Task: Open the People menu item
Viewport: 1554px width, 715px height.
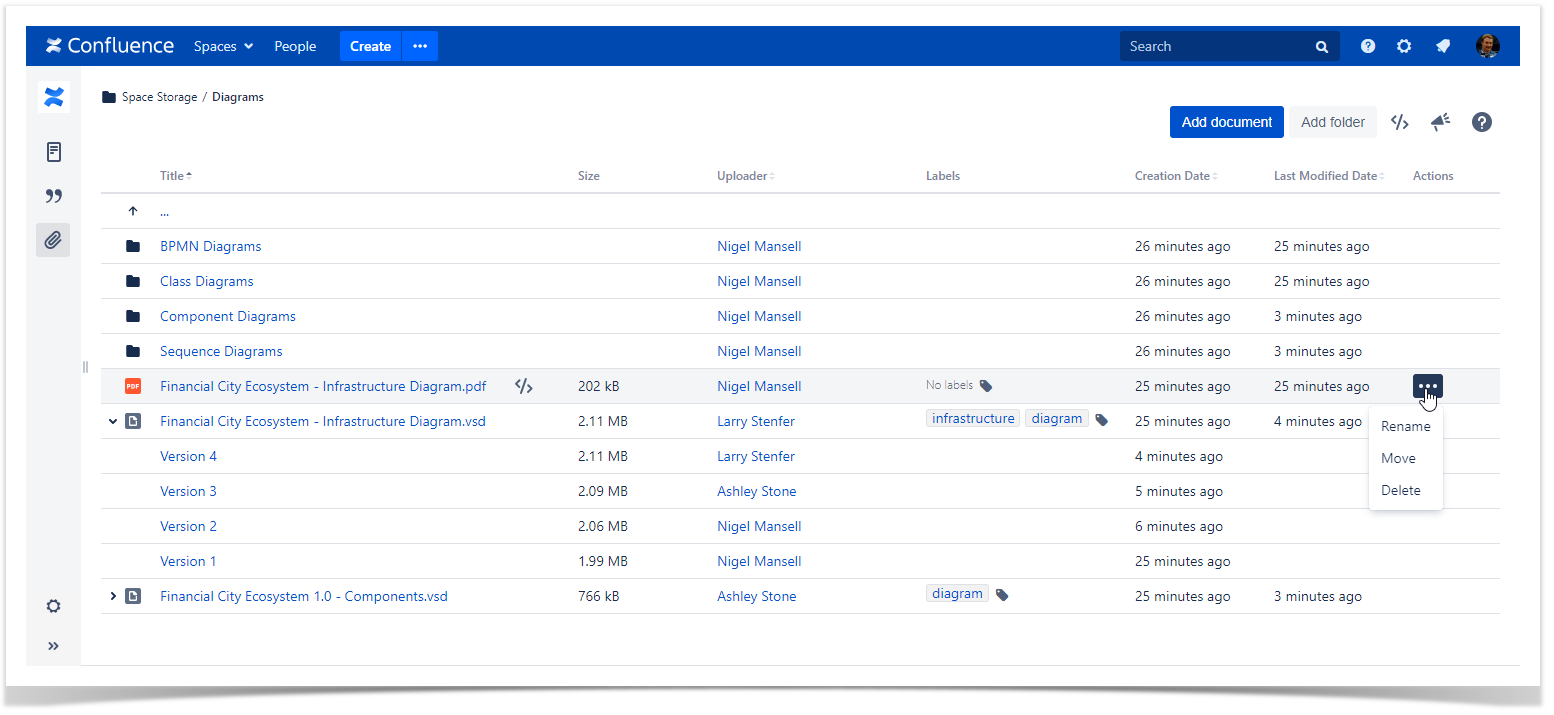Action: [295, 46]
